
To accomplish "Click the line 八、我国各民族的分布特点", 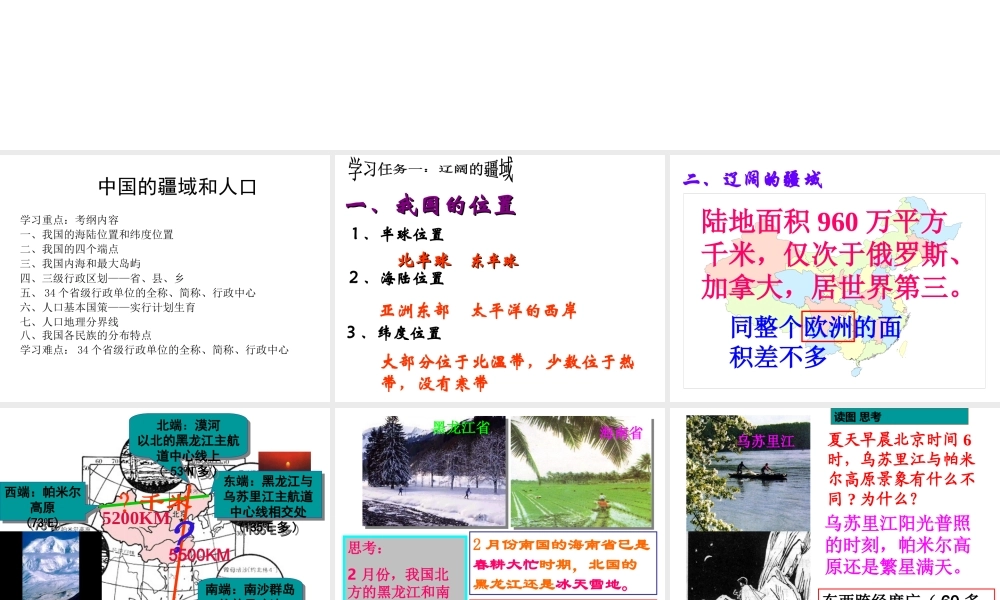I will (86, 335).
